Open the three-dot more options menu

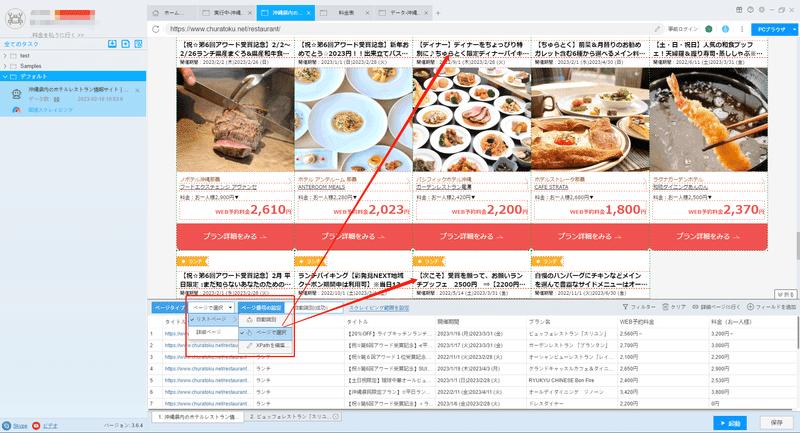742,29
